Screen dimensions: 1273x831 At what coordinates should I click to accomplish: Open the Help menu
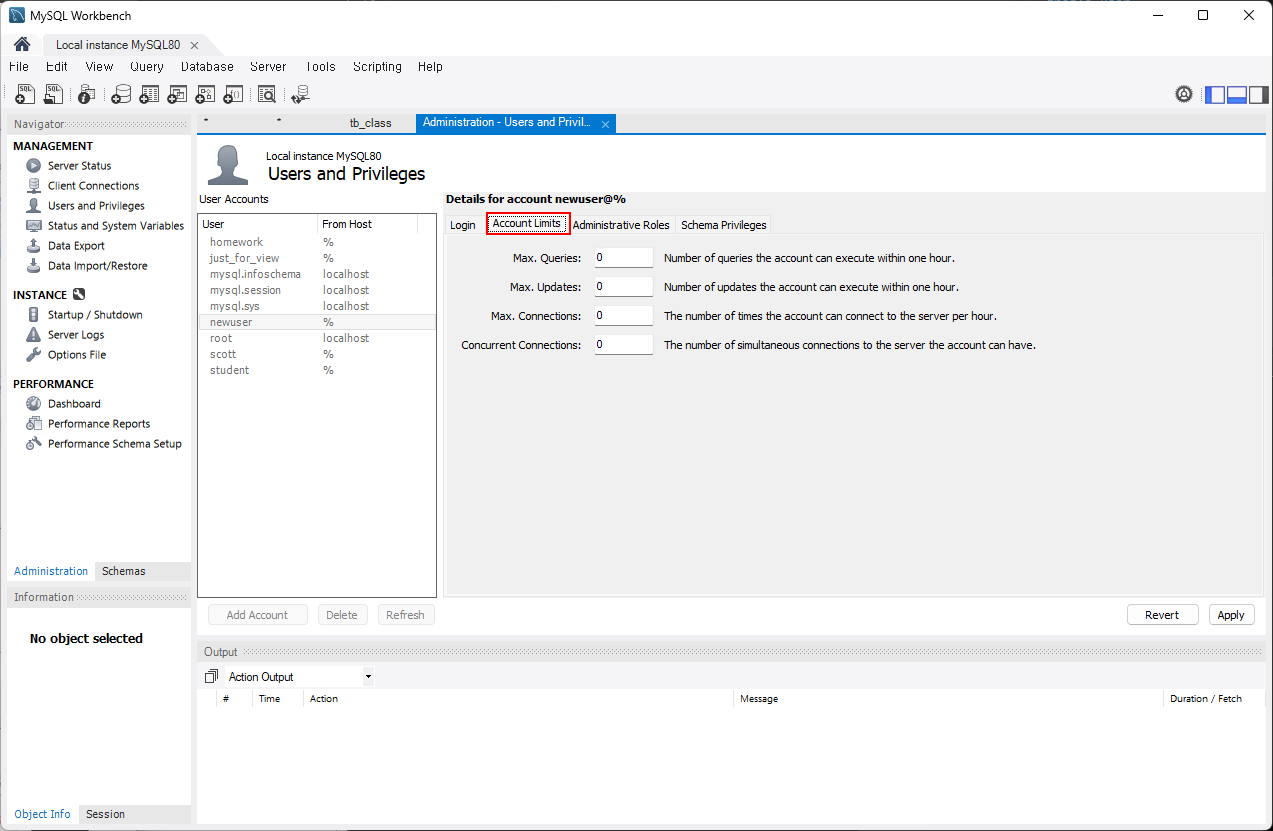(x=430, y=67)
